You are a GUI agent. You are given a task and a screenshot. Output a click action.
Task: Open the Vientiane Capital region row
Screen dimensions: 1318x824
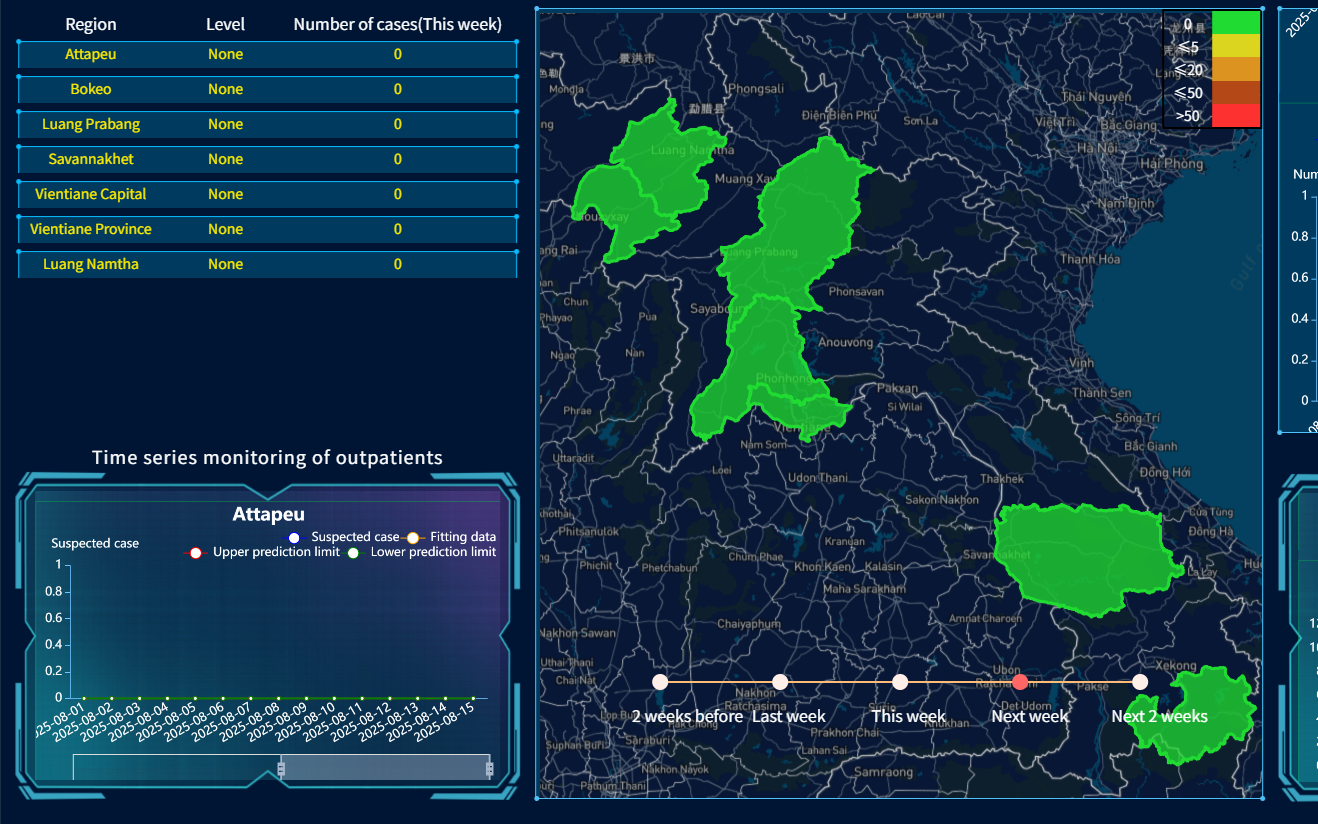coord(267,195)
